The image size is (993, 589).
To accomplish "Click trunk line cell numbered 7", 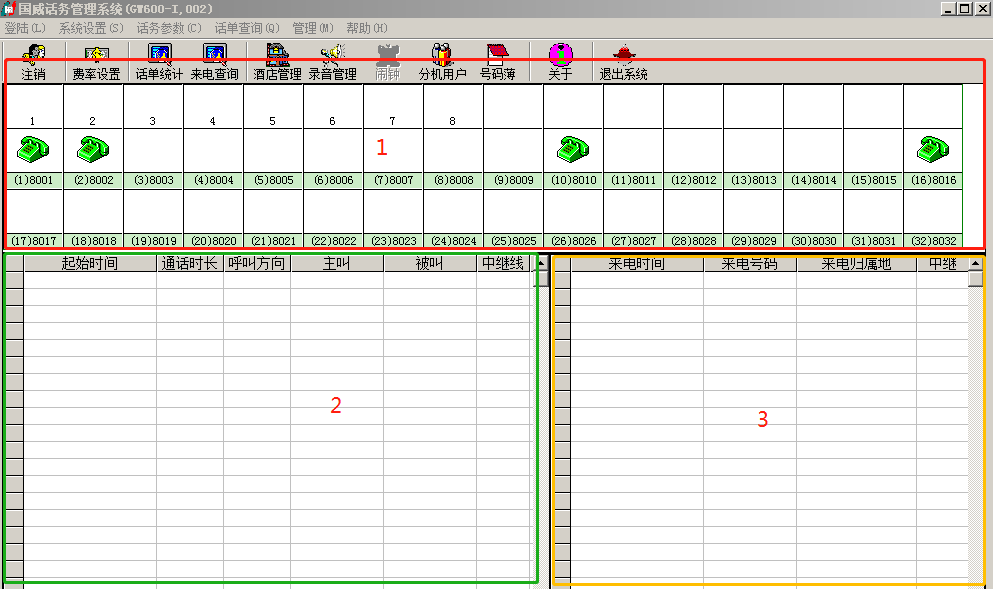I will (393, 107).
